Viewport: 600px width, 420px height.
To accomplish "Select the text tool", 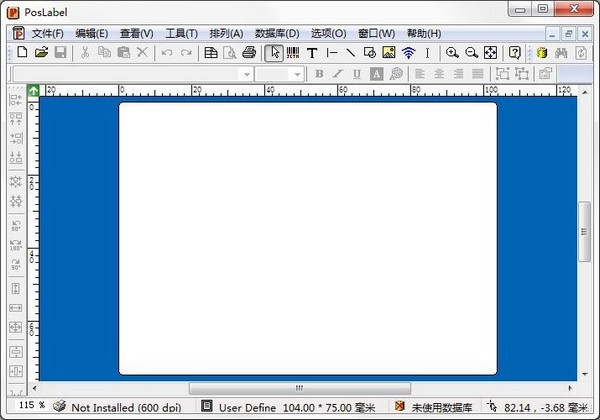I will pos(312,53).
